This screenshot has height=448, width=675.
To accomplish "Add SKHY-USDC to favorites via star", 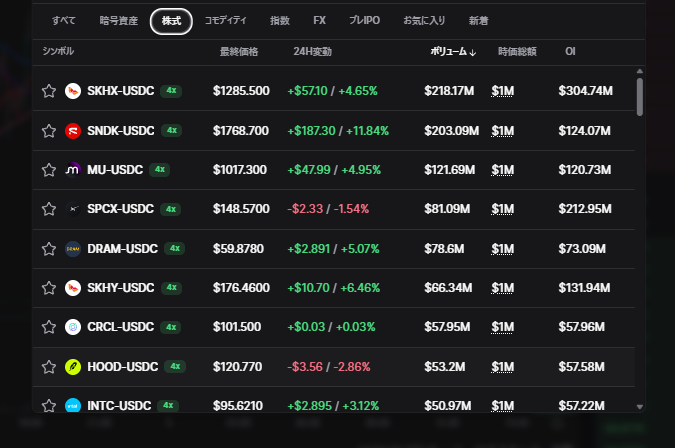I will [49, 288].
